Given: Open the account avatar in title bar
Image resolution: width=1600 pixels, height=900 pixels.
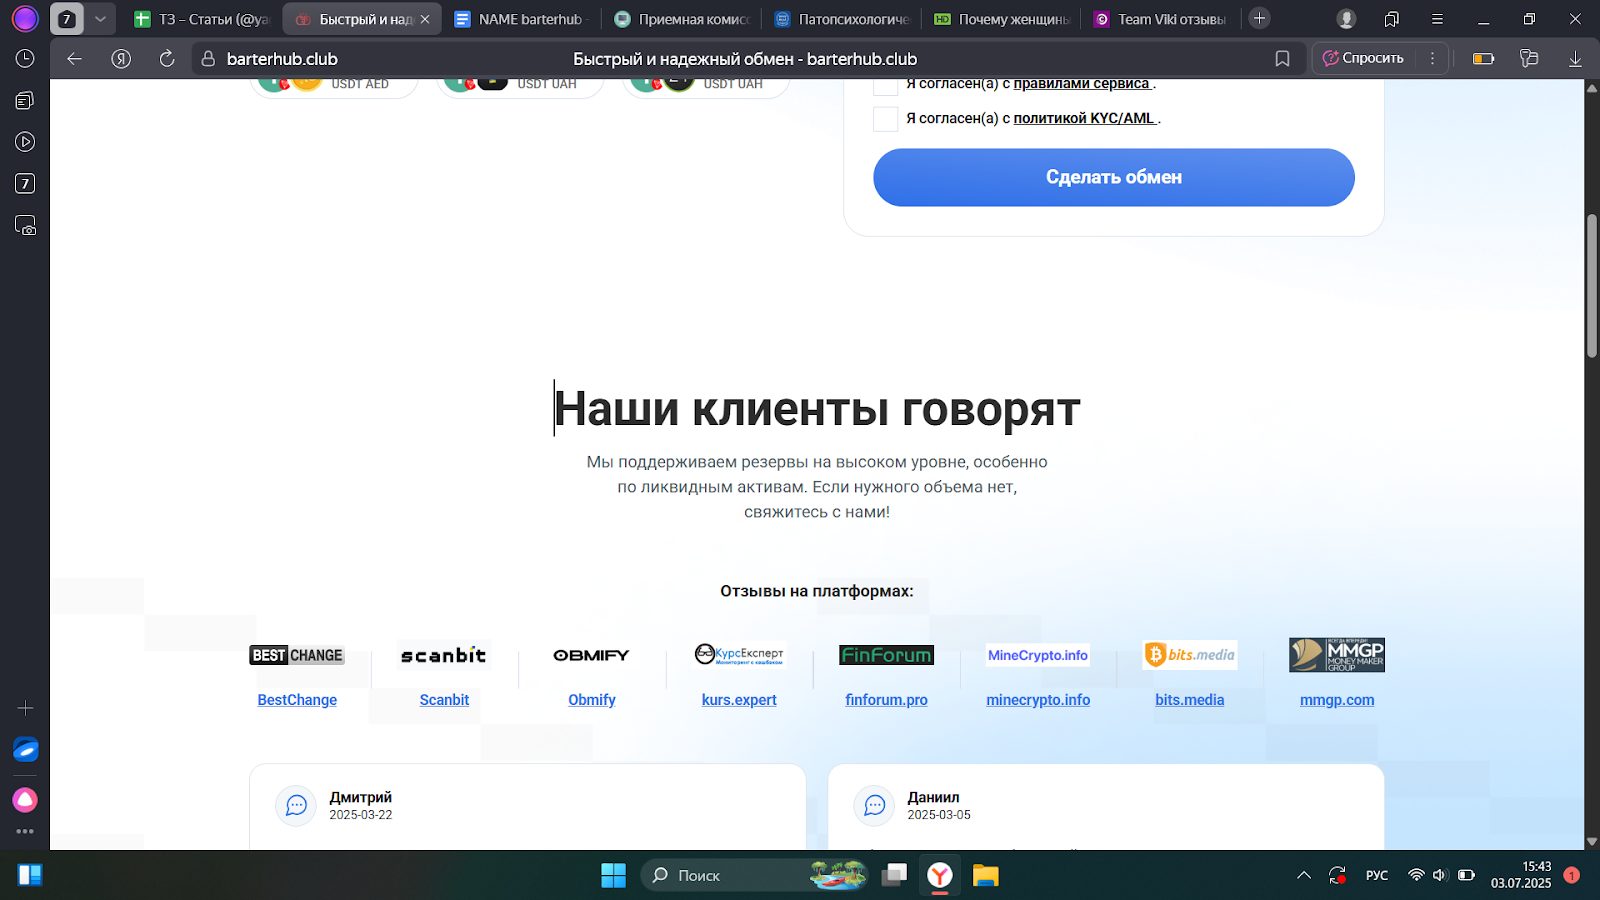Looking at the screenshot, I should [x=1346, y=19].
